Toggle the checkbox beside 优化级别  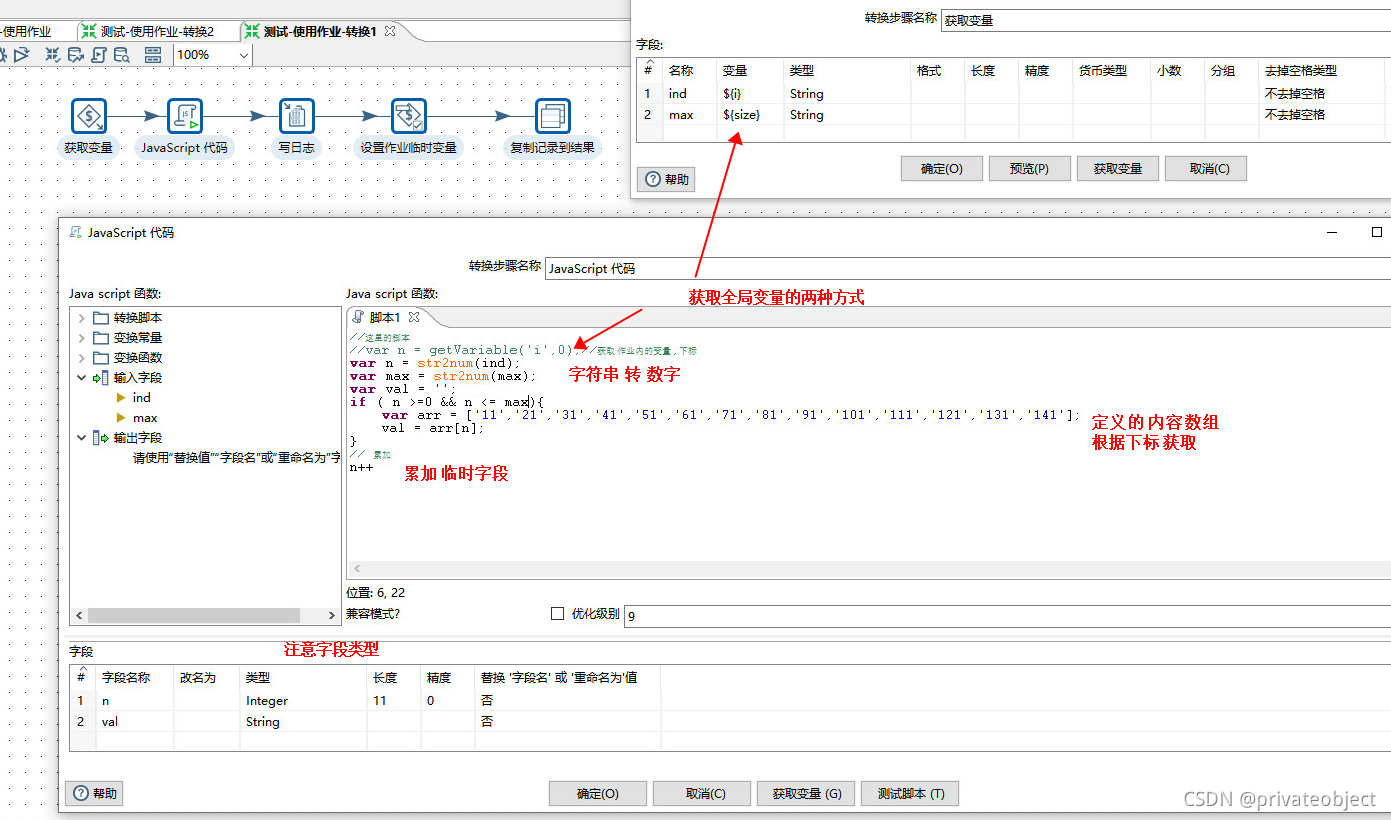tap(558, 613)
